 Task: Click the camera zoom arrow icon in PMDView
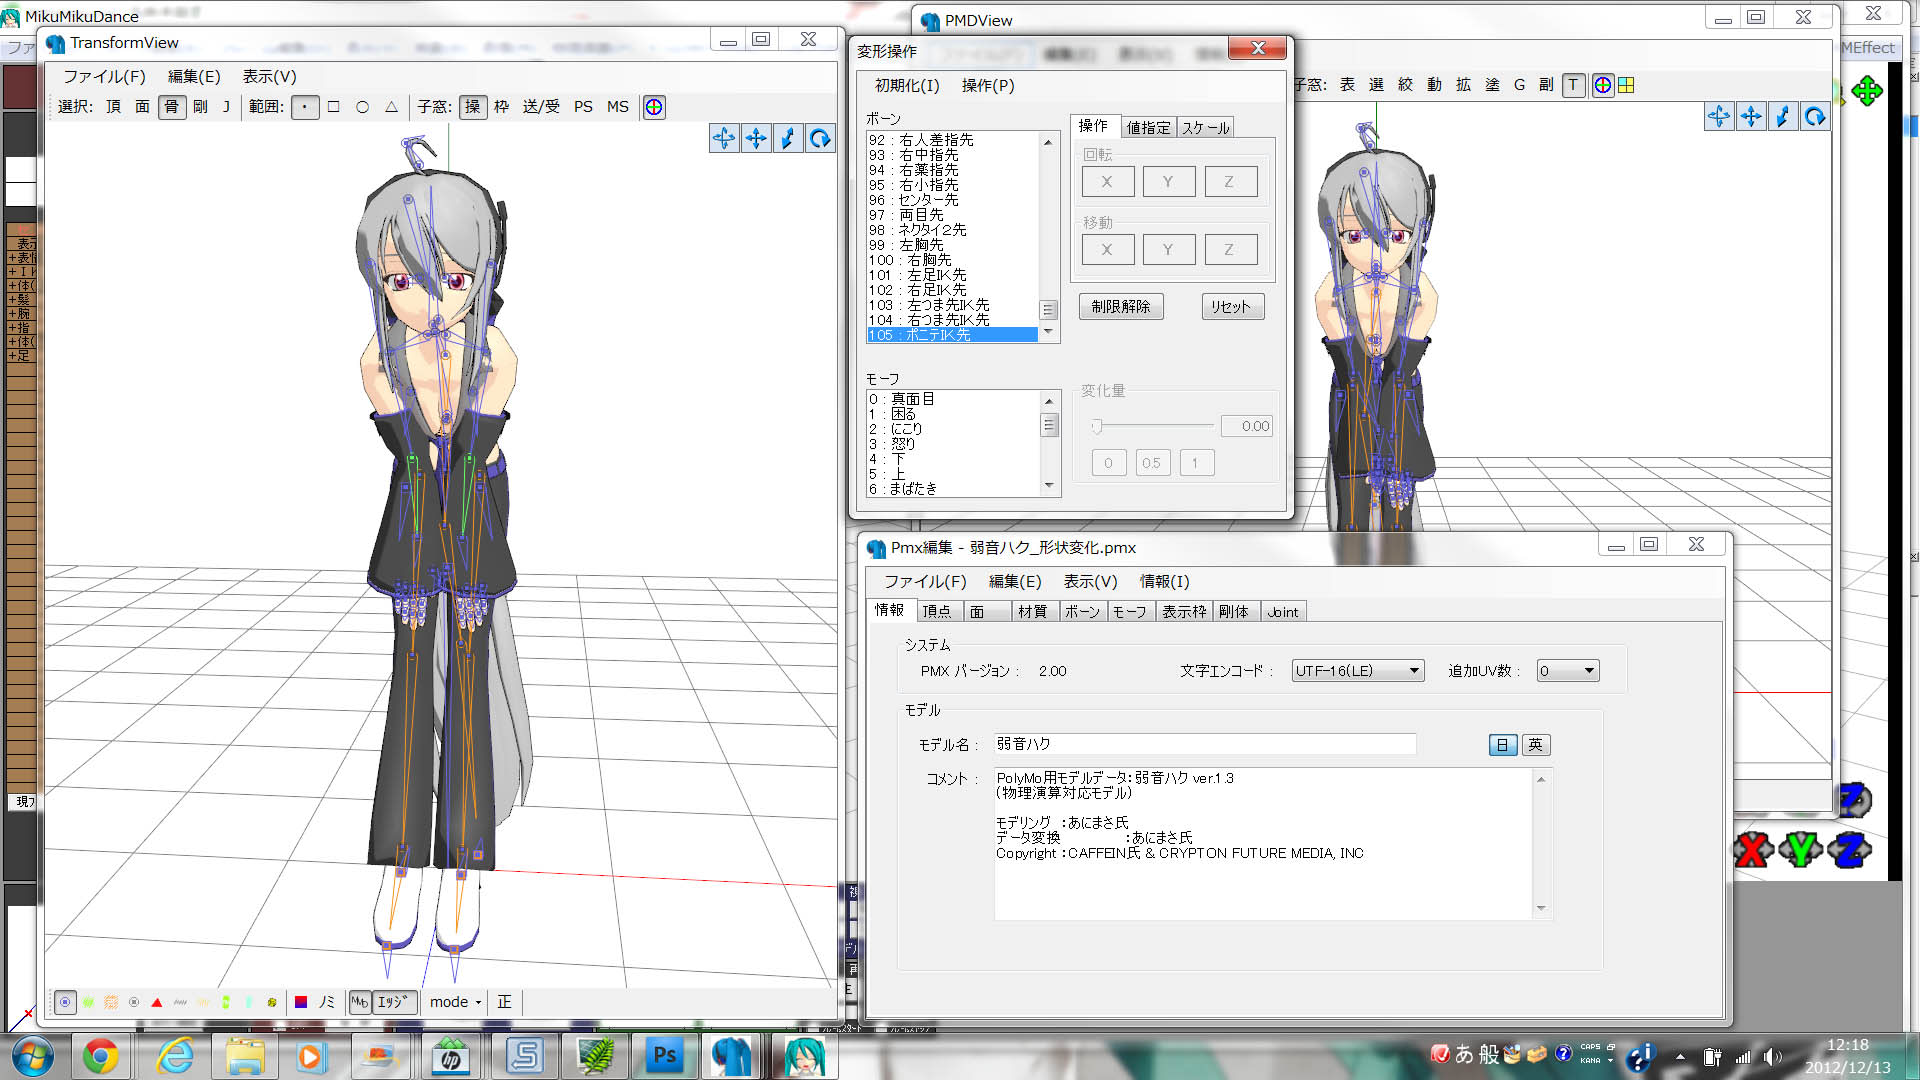(1783, 117)
